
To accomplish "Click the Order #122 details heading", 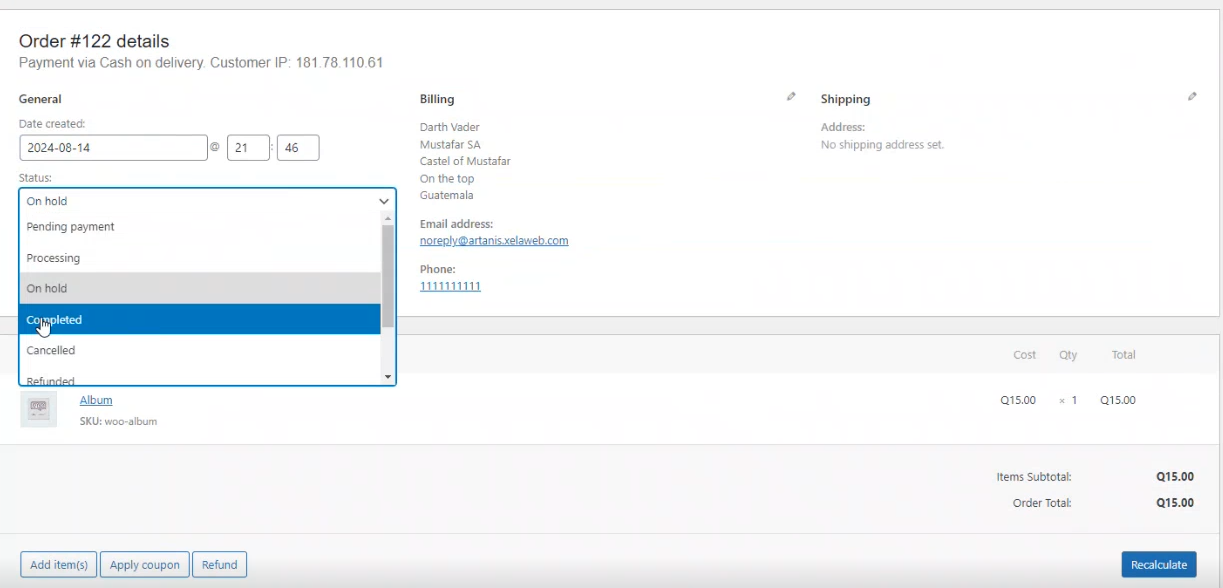I will coord(94,41).
